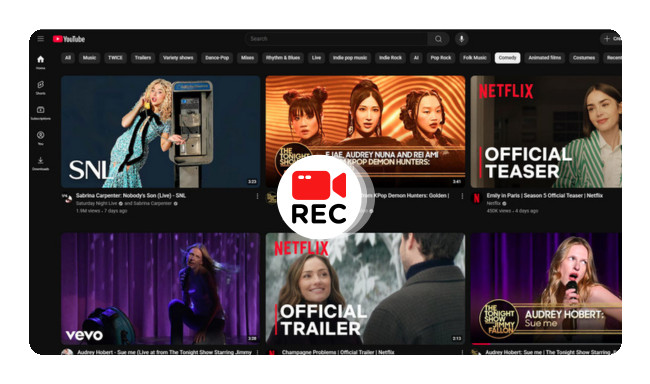Open title 'Champagne Problems | Official Trailer | Netflix'
The image size is (650, 384).
(x=338, y=352)
